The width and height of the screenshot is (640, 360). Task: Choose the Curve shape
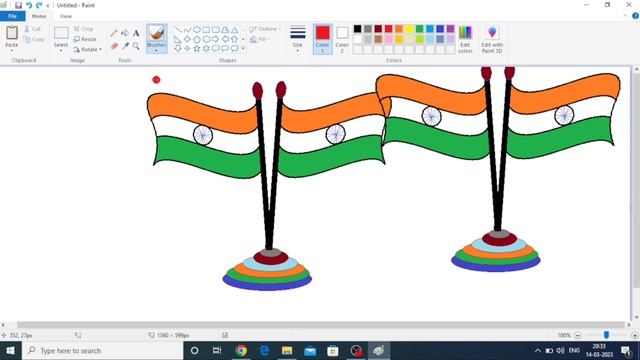point(187,30)
